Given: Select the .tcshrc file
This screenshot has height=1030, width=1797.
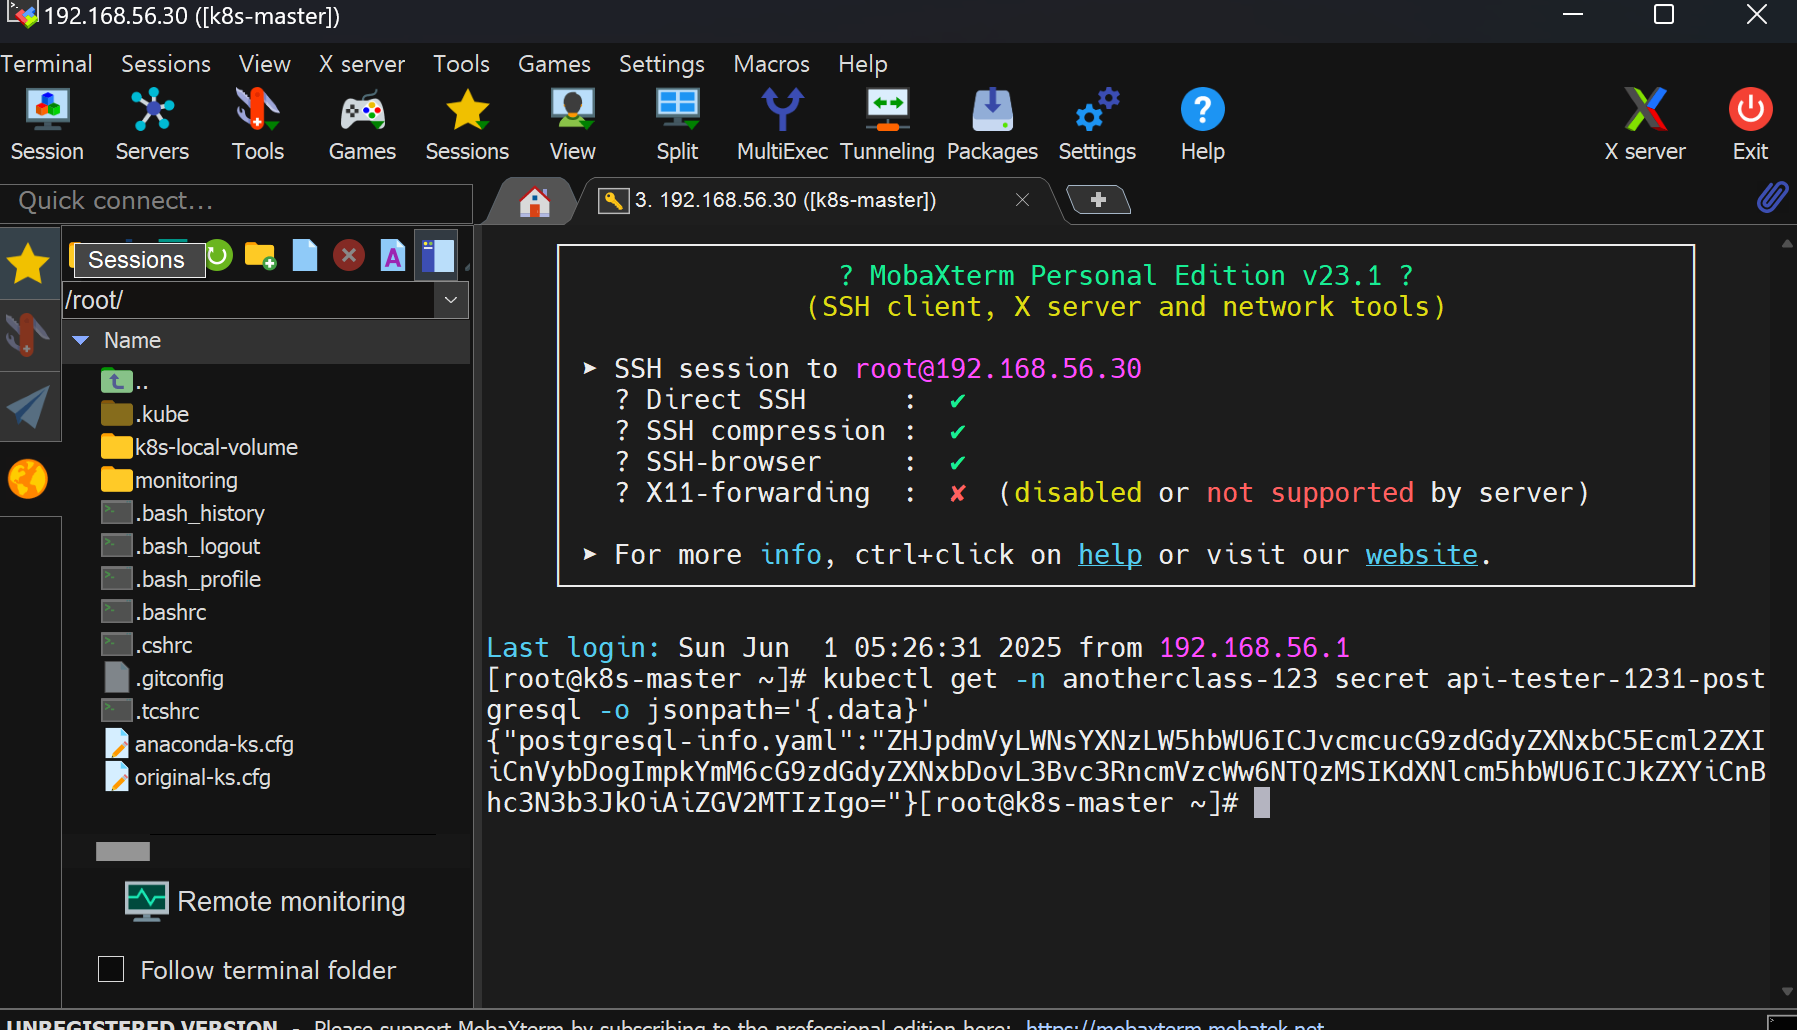Looking at the screenshot, I should (x=151, y=711).
